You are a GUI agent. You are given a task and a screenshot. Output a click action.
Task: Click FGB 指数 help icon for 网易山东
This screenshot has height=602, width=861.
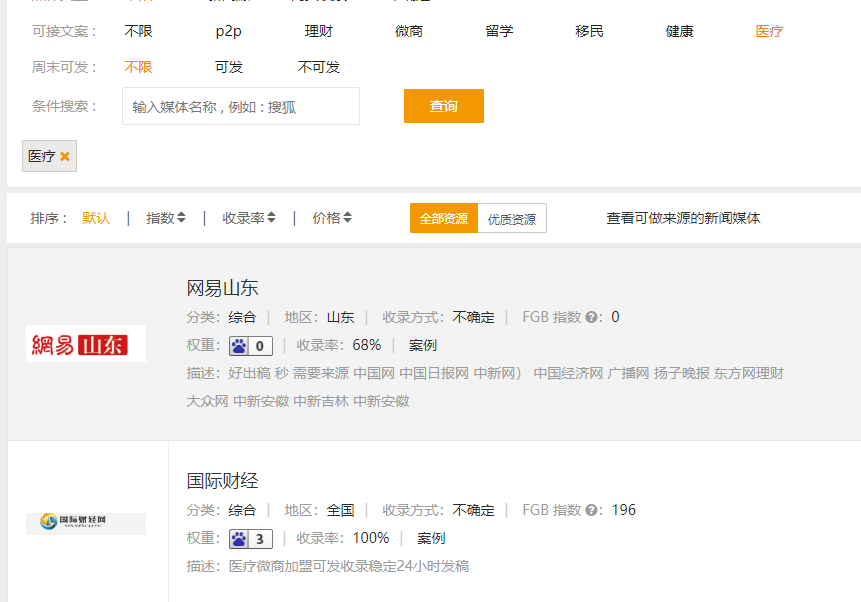591,317
